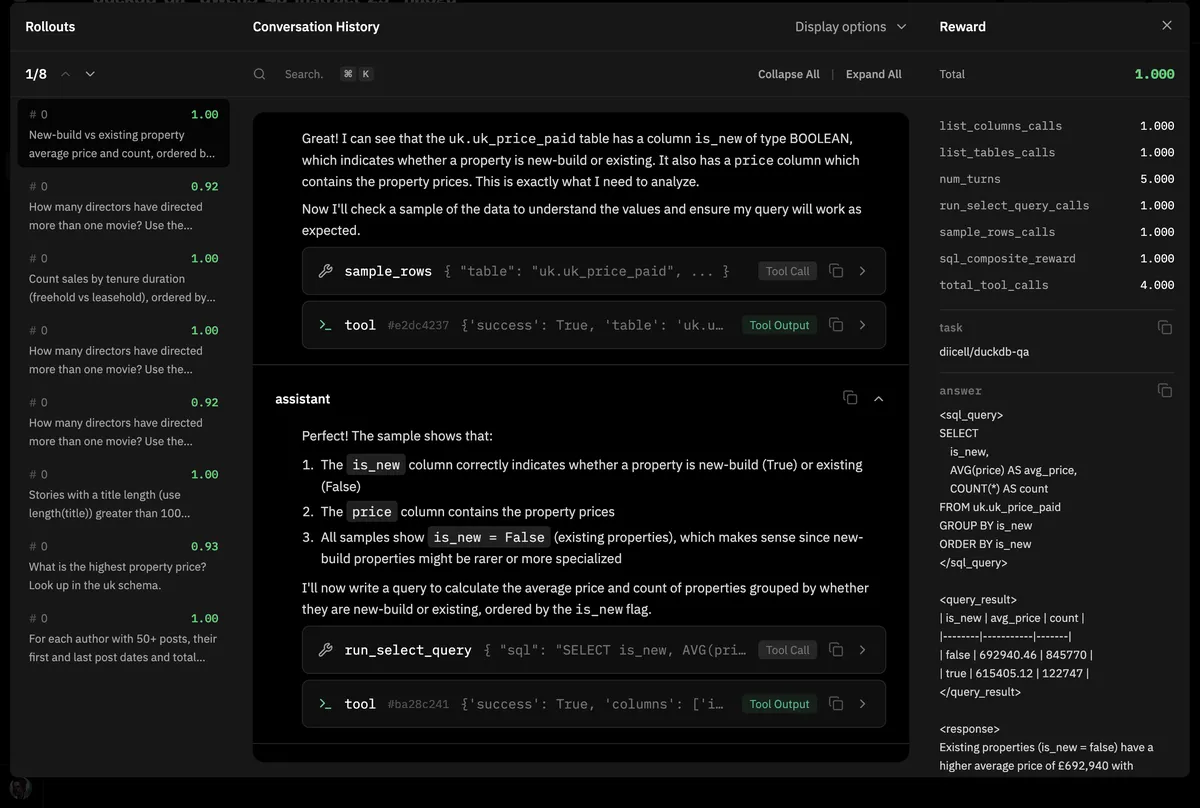Copy the run_select_query tool call

[x=837, y=650]
